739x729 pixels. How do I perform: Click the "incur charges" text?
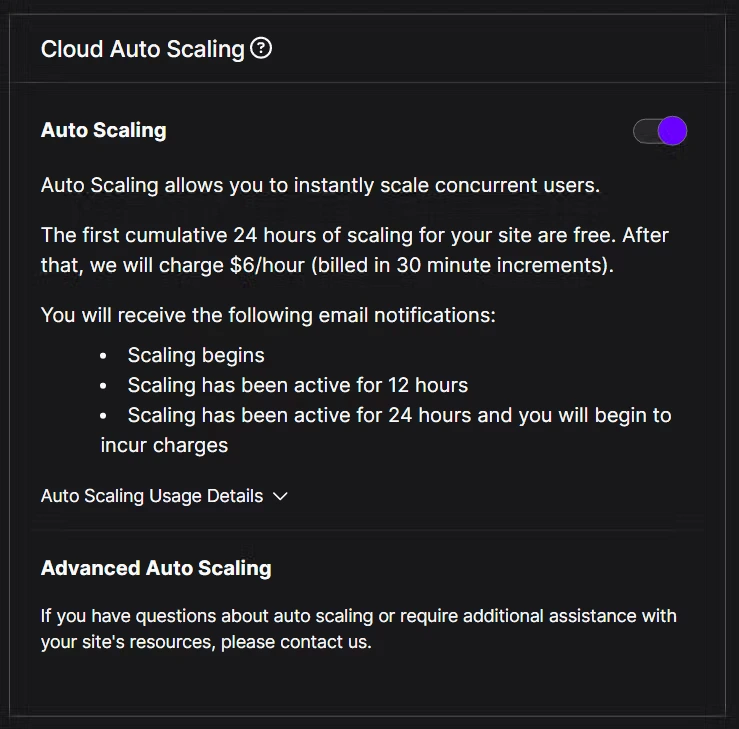pyautogui.click(x=164, y=445)
